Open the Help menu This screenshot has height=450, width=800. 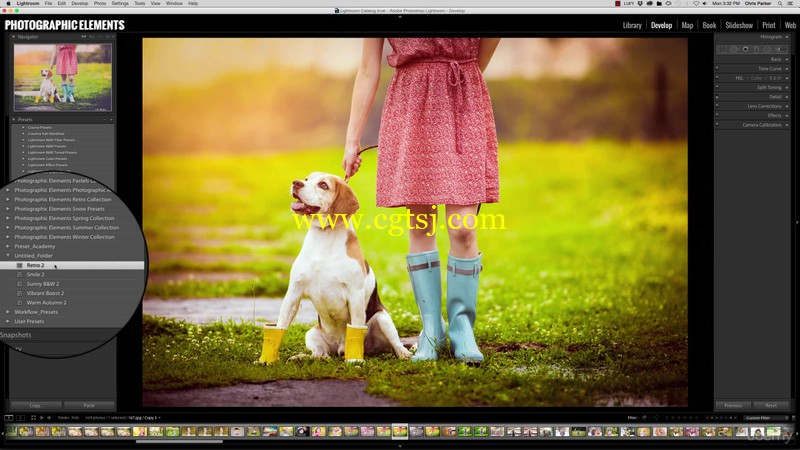[x=193, y=3]
